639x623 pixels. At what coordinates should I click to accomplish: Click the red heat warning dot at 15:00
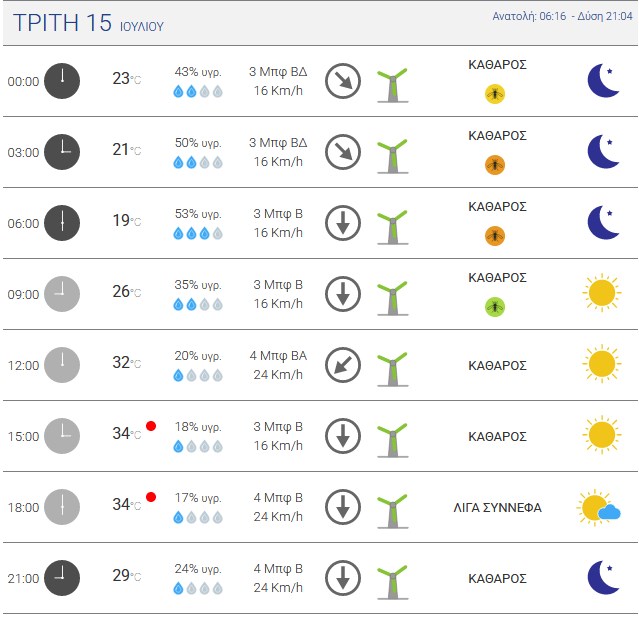click(x=151, y=426)
